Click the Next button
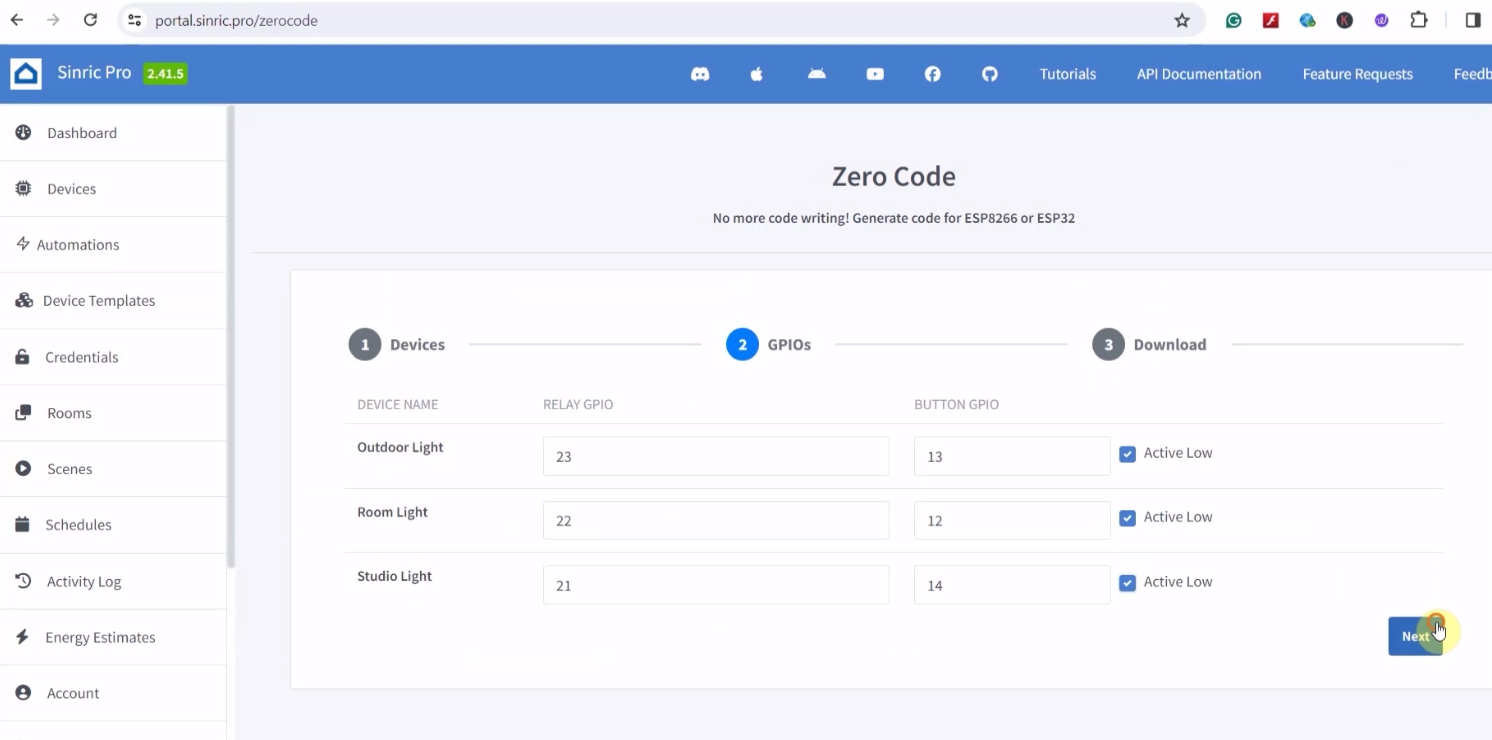The width and height of the screenshot is (1492, 740). point(1414,636)
